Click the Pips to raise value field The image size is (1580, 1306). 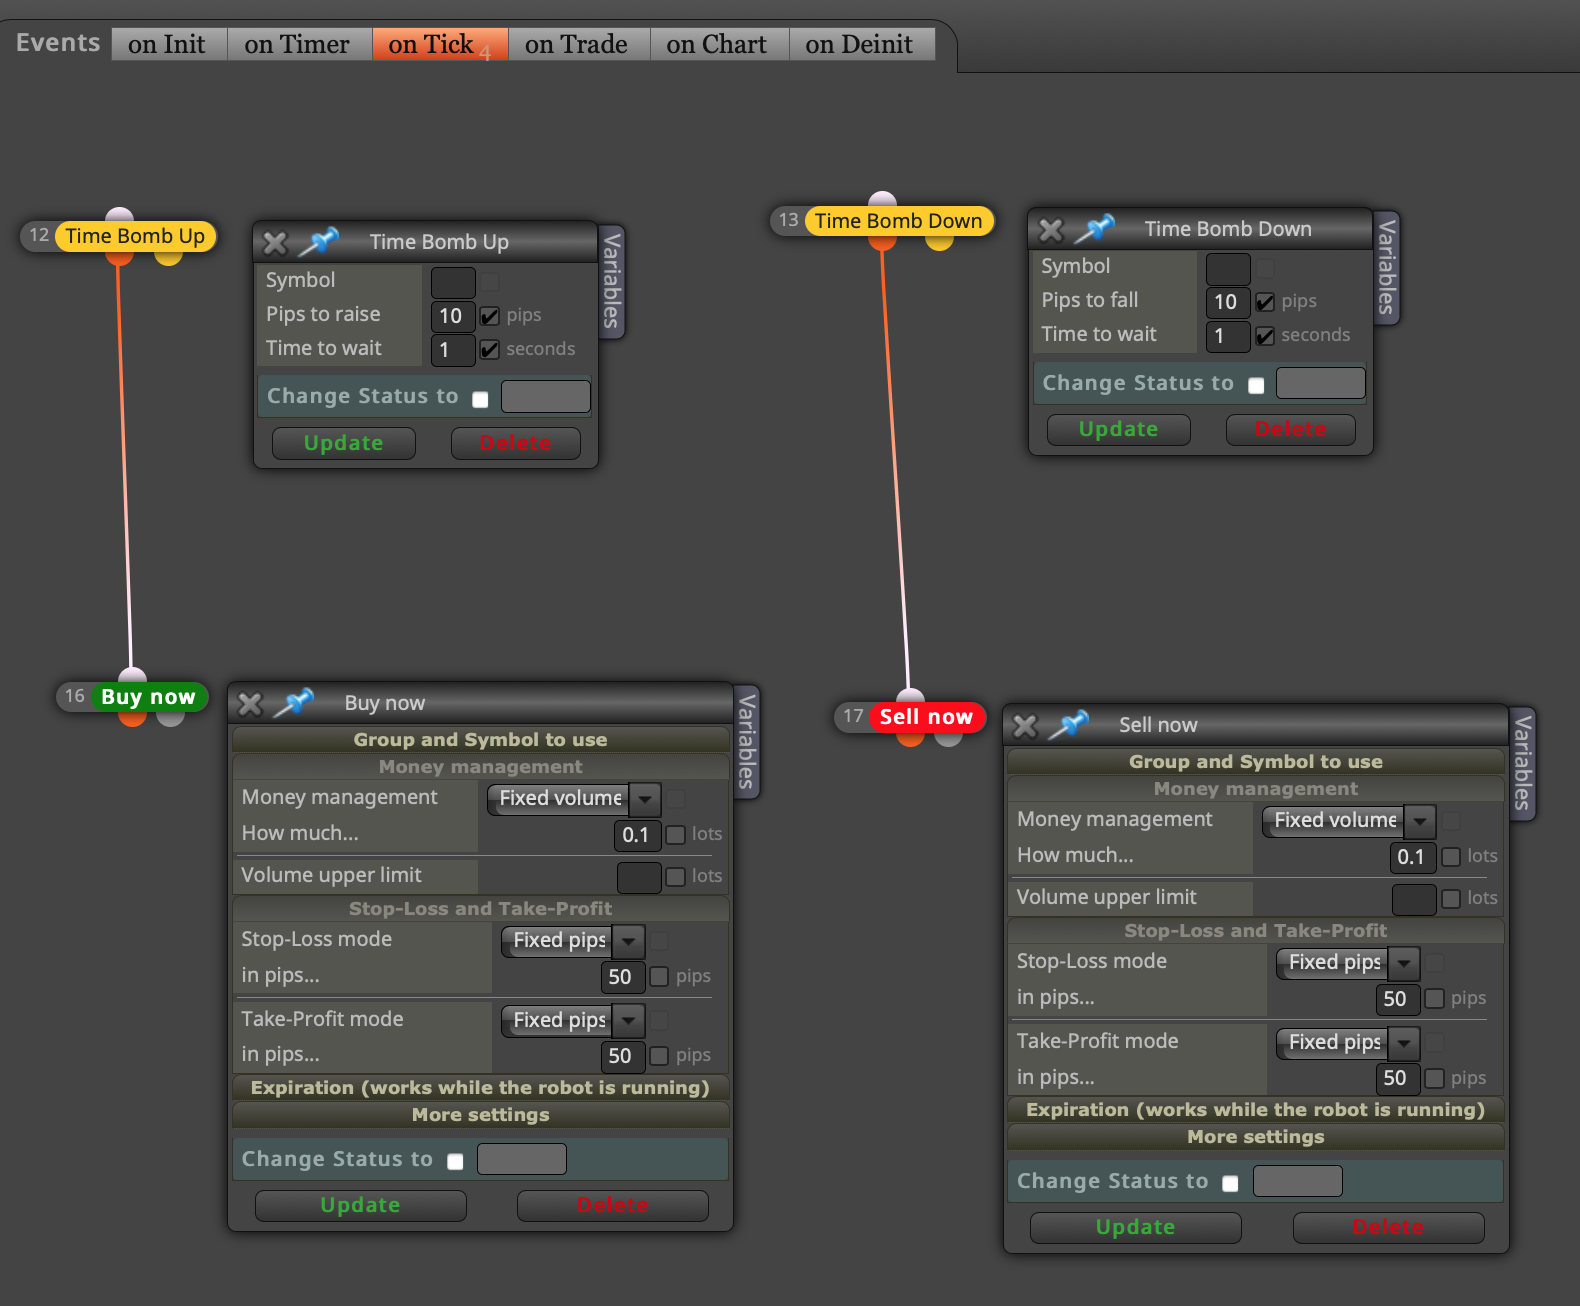(x=453, y=316)
